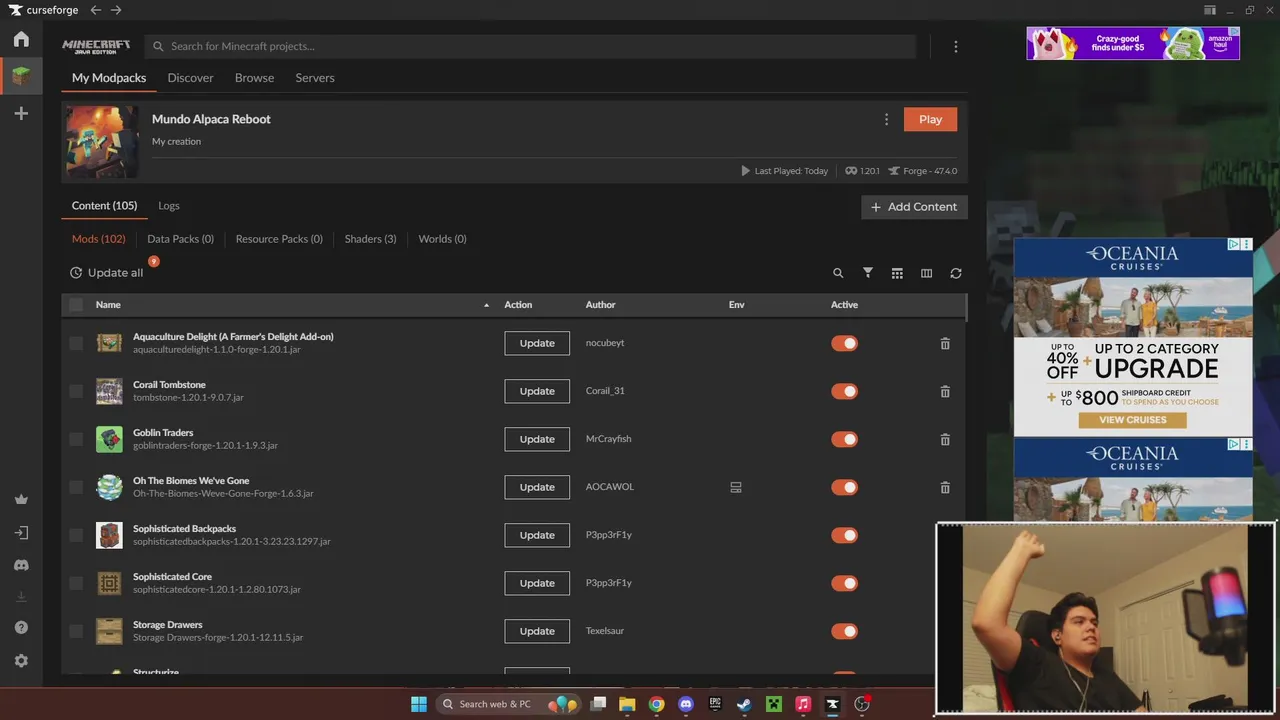Click View Cruises in Oceania ad
1280x720 pixels.
pyautogui.click(x=1133, y=420)
